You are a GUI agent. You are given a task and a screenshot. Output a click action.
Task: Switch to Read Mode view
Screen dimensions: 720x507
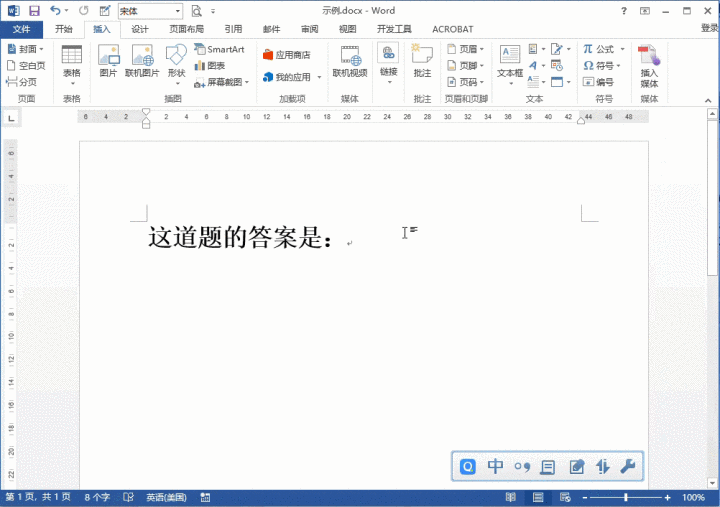click(511, 497)
